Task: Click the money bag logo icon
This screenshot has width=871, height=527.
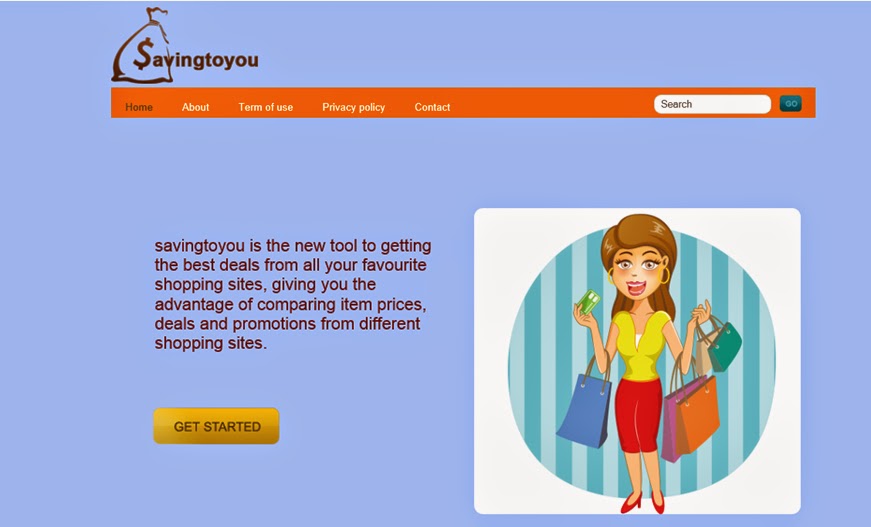Action: (x=142, y=46)
